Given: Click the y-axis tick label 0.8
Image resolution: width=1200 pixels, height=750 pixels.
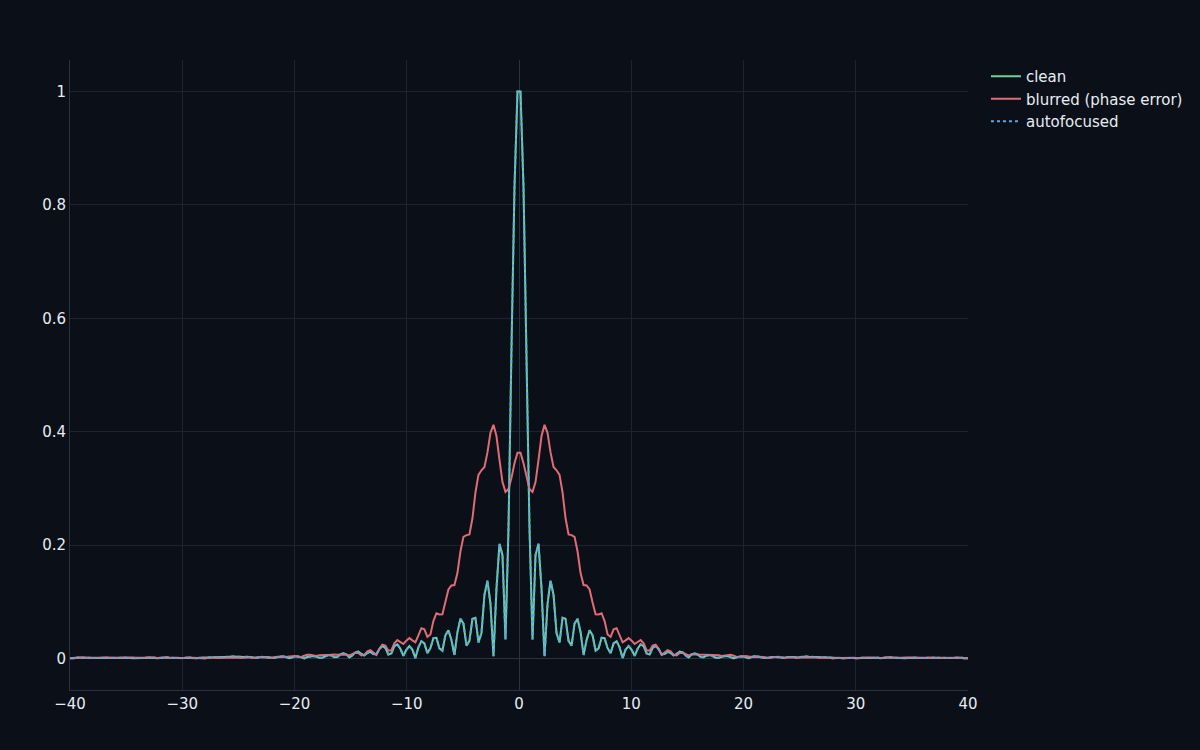Looking at the screenshot, I should (54, 204).
